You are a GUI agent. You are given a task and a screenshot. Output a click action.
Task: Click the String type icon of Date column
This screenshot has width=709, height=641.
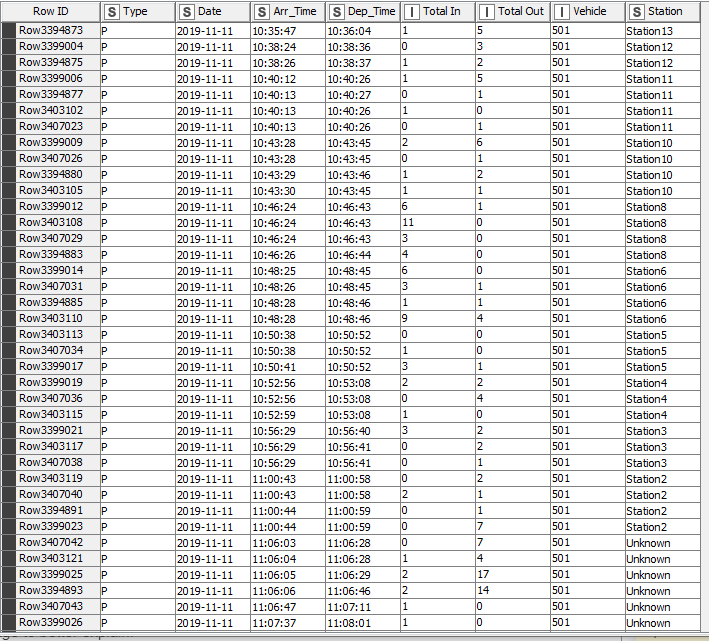[x=187, y=12]
